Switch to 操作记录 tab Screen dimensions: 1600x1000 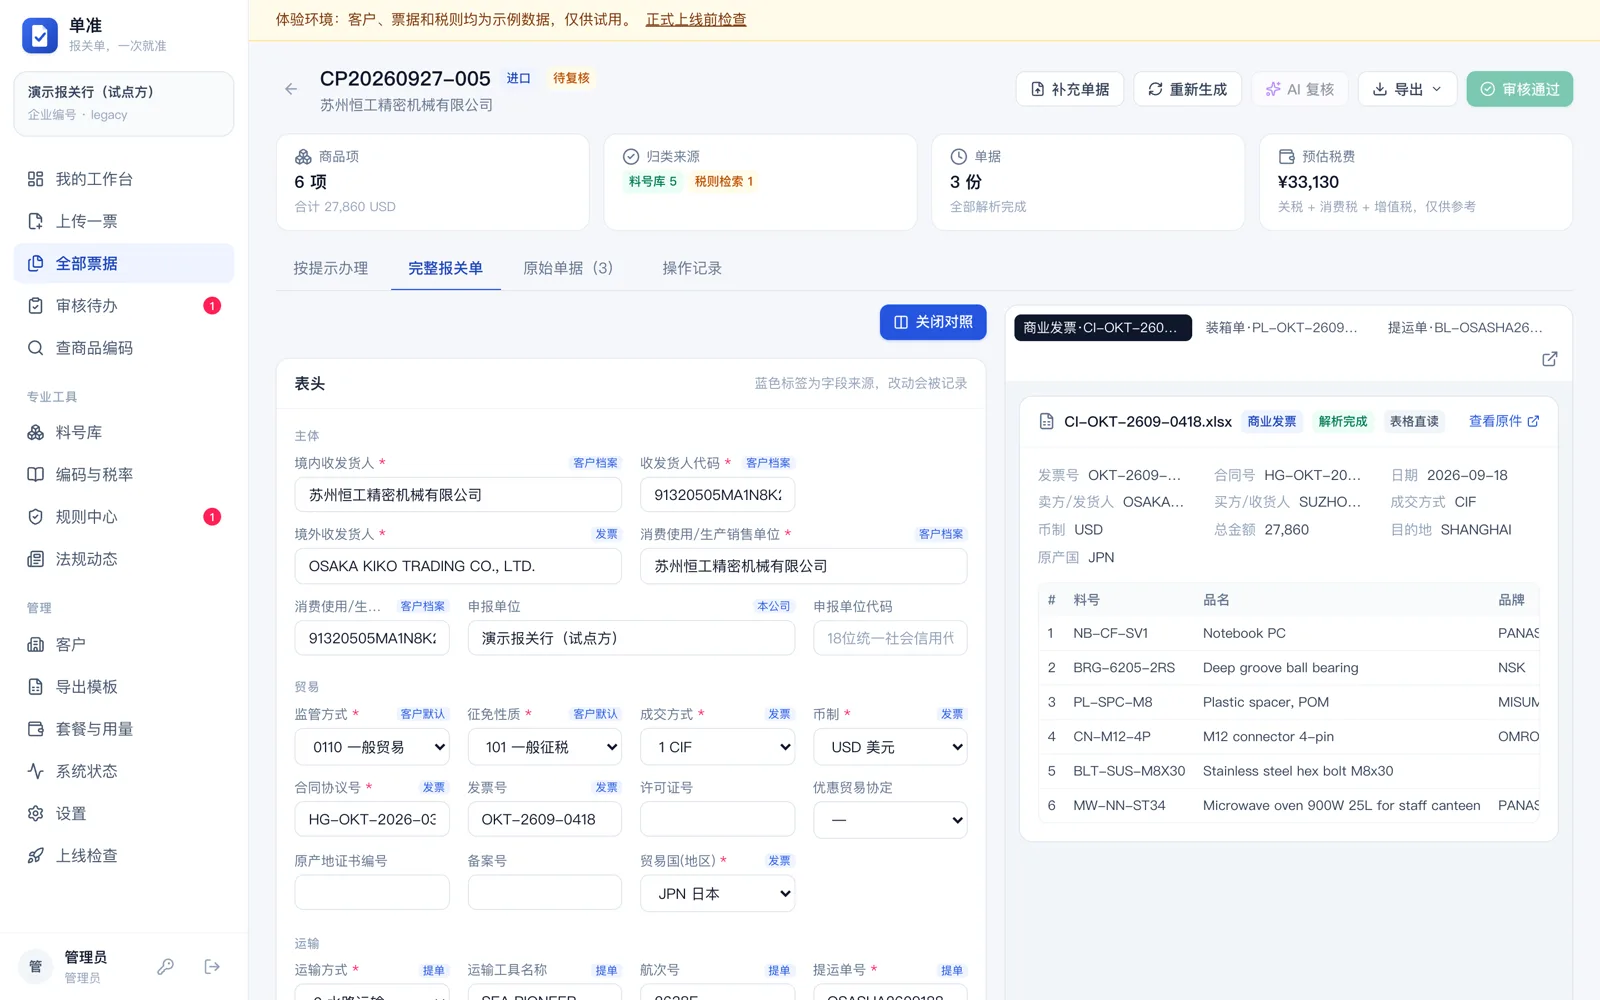tap(692, 268)
